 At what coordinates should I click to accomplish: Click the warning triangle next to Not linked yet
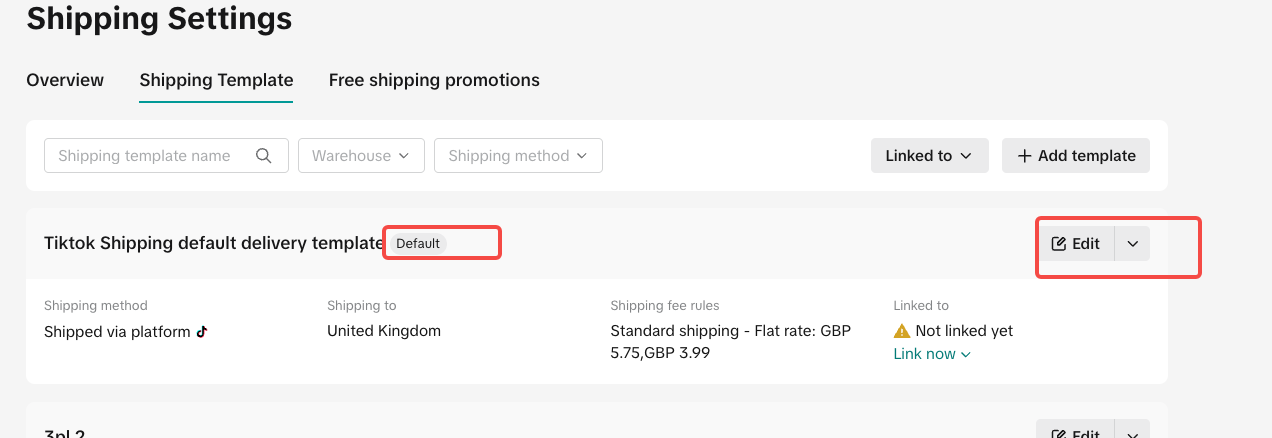point(902,331)
